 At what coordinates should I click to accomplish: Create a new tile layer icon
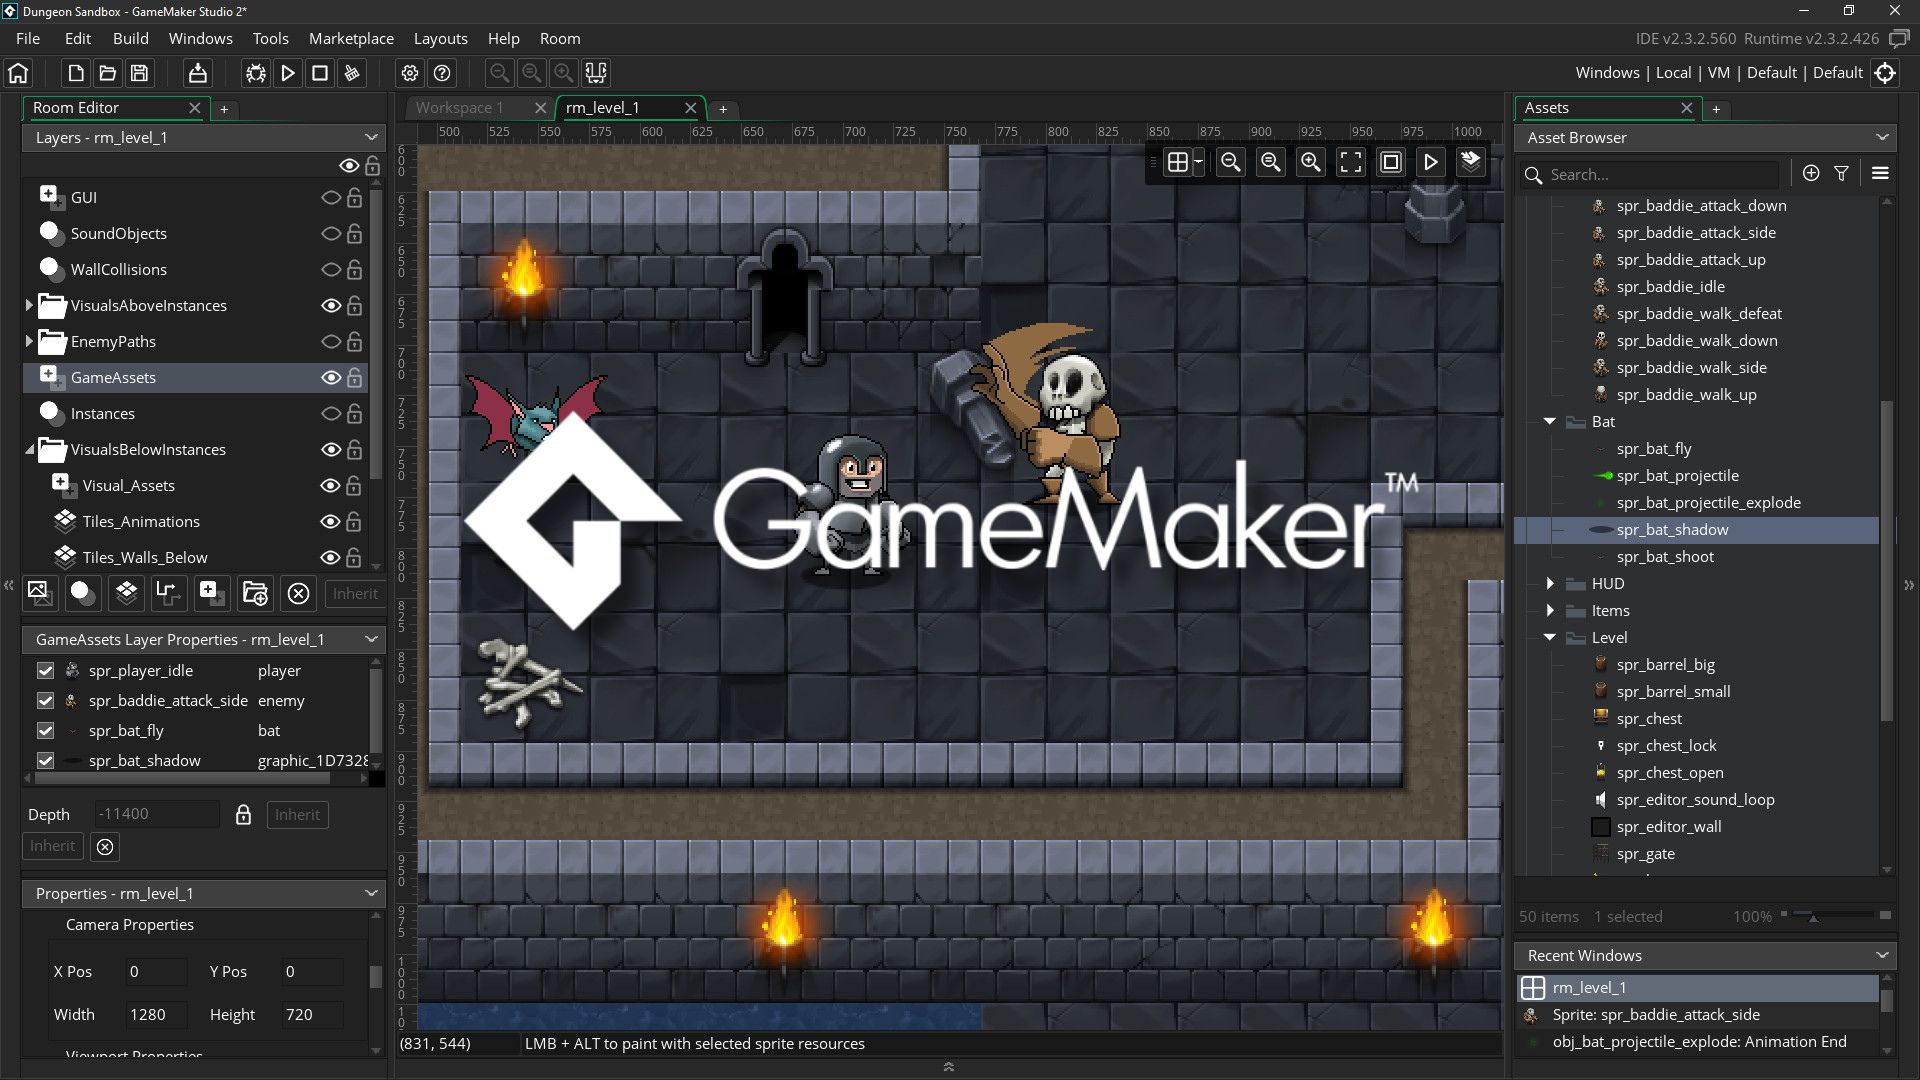pyautogui.click(x=126, y=593)
